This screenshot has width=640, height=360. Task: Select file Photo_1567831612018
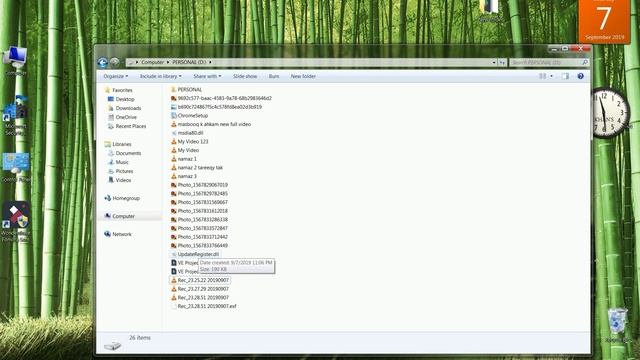click(x=202, y=211)
